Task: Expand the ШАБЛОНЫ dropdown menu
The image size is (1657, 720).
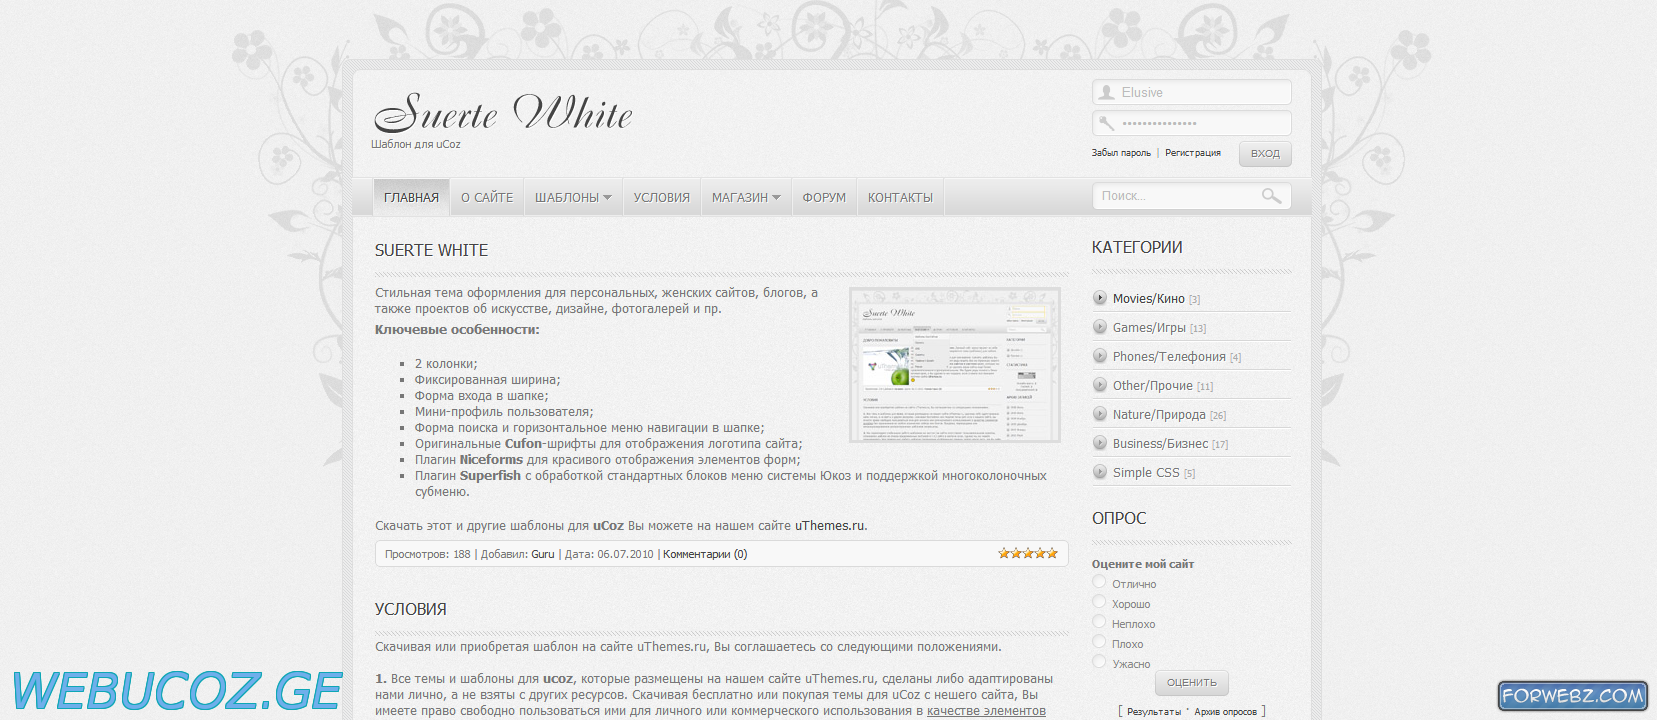Action: (x=573, y=197)
